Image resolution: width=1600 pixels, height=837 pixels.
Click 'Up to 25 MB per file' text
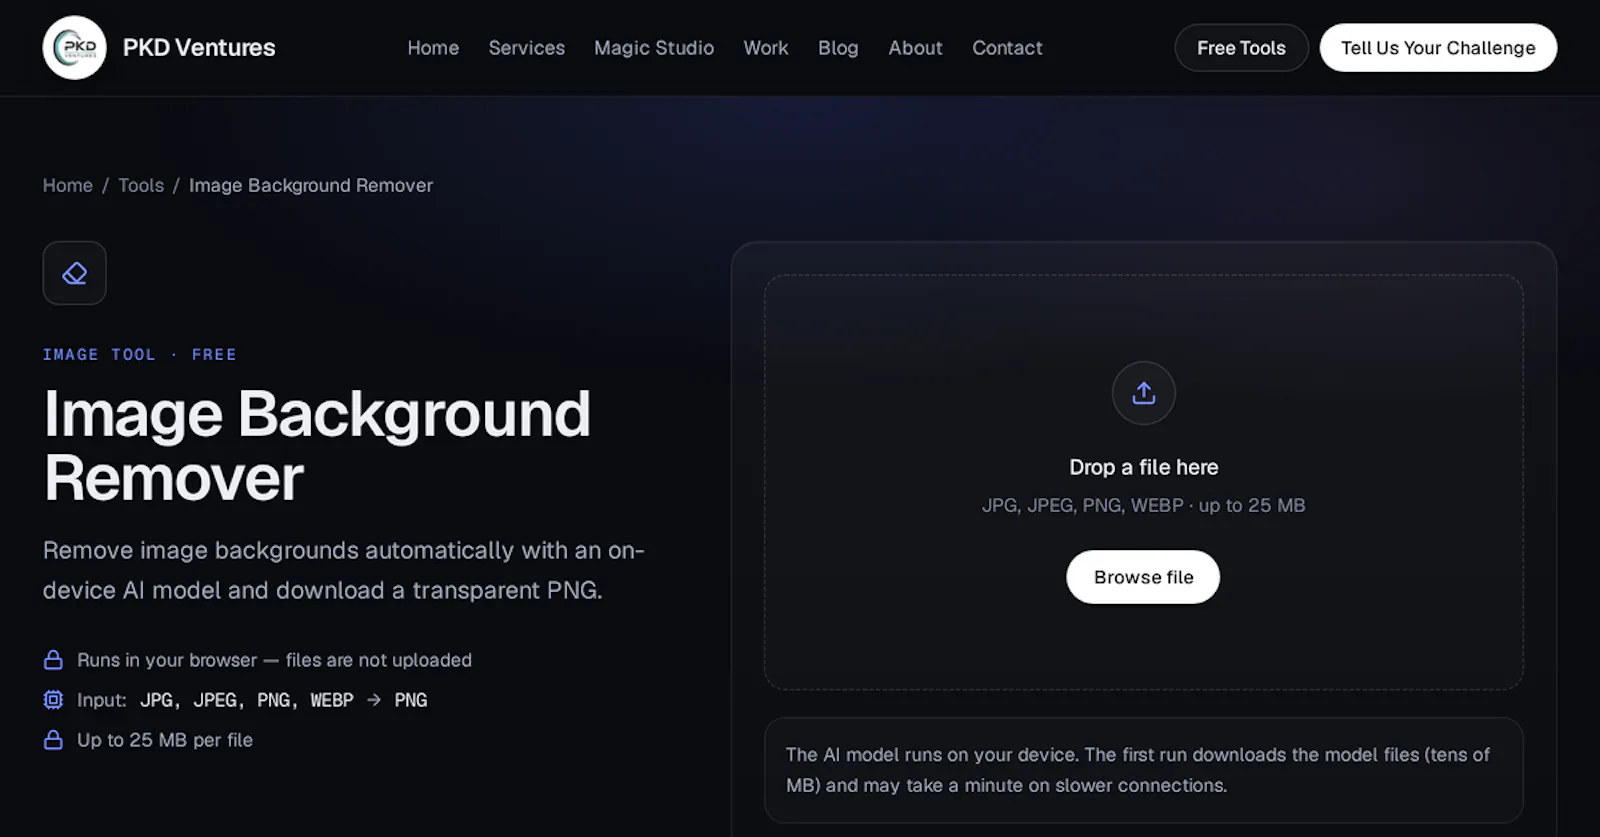pyautogui.click(x=165, y=740)
